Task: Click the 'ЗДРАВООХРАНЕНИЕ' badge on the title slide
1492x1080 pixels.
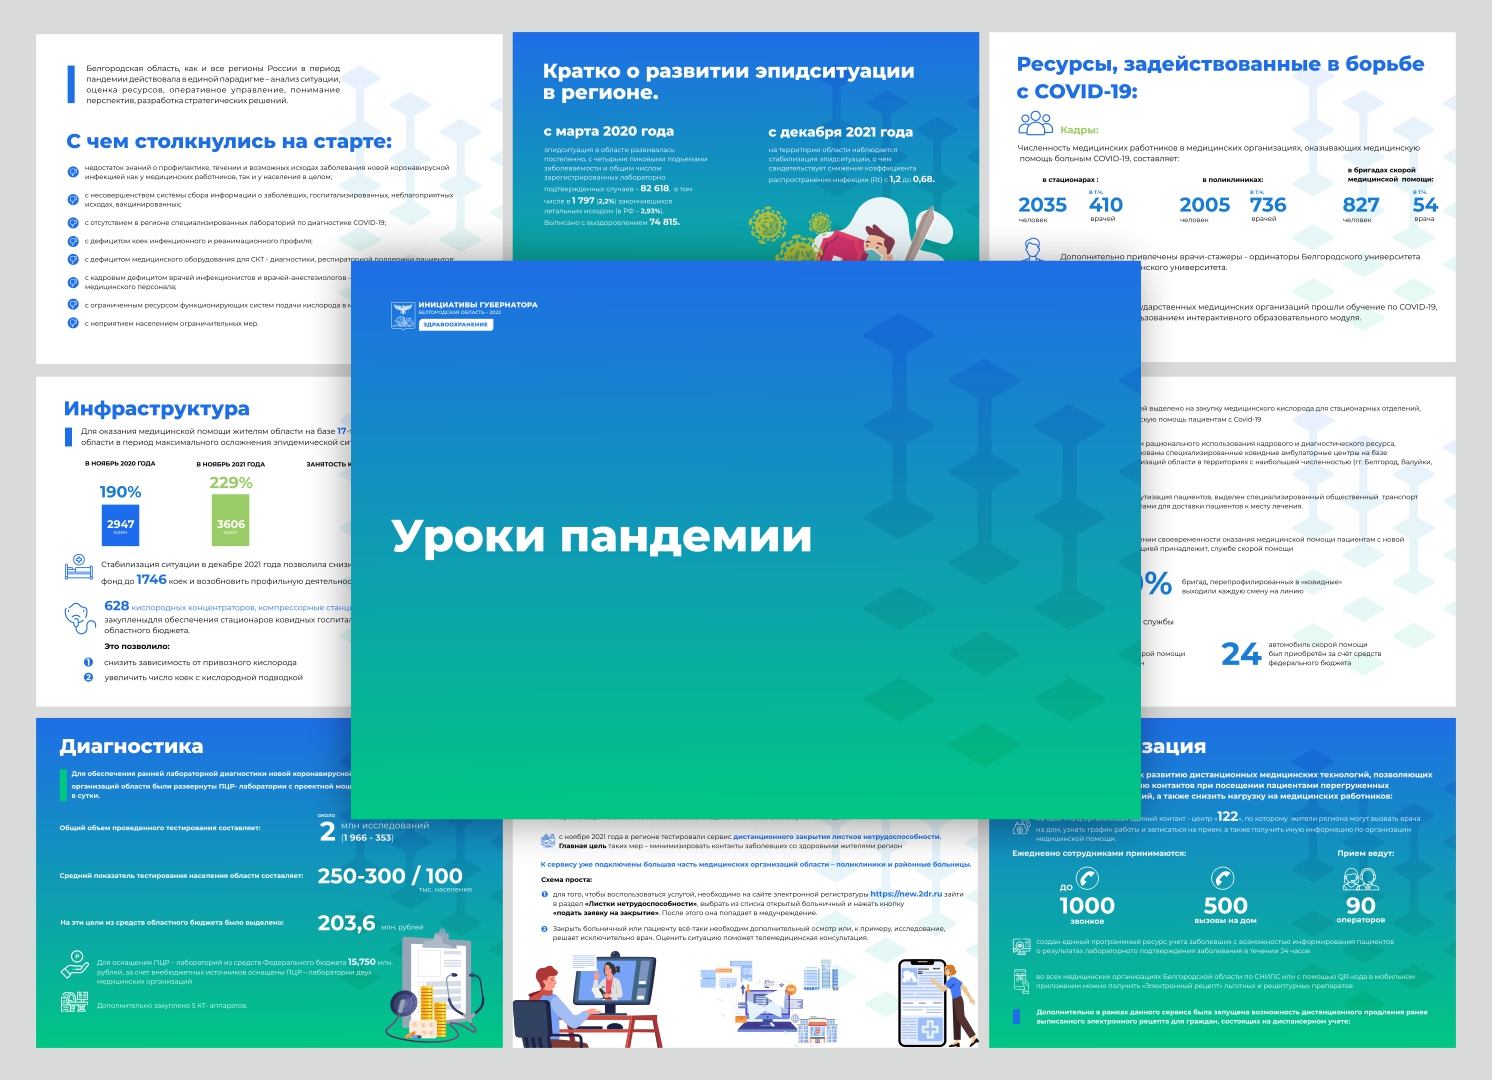Action: coord(456,324)
